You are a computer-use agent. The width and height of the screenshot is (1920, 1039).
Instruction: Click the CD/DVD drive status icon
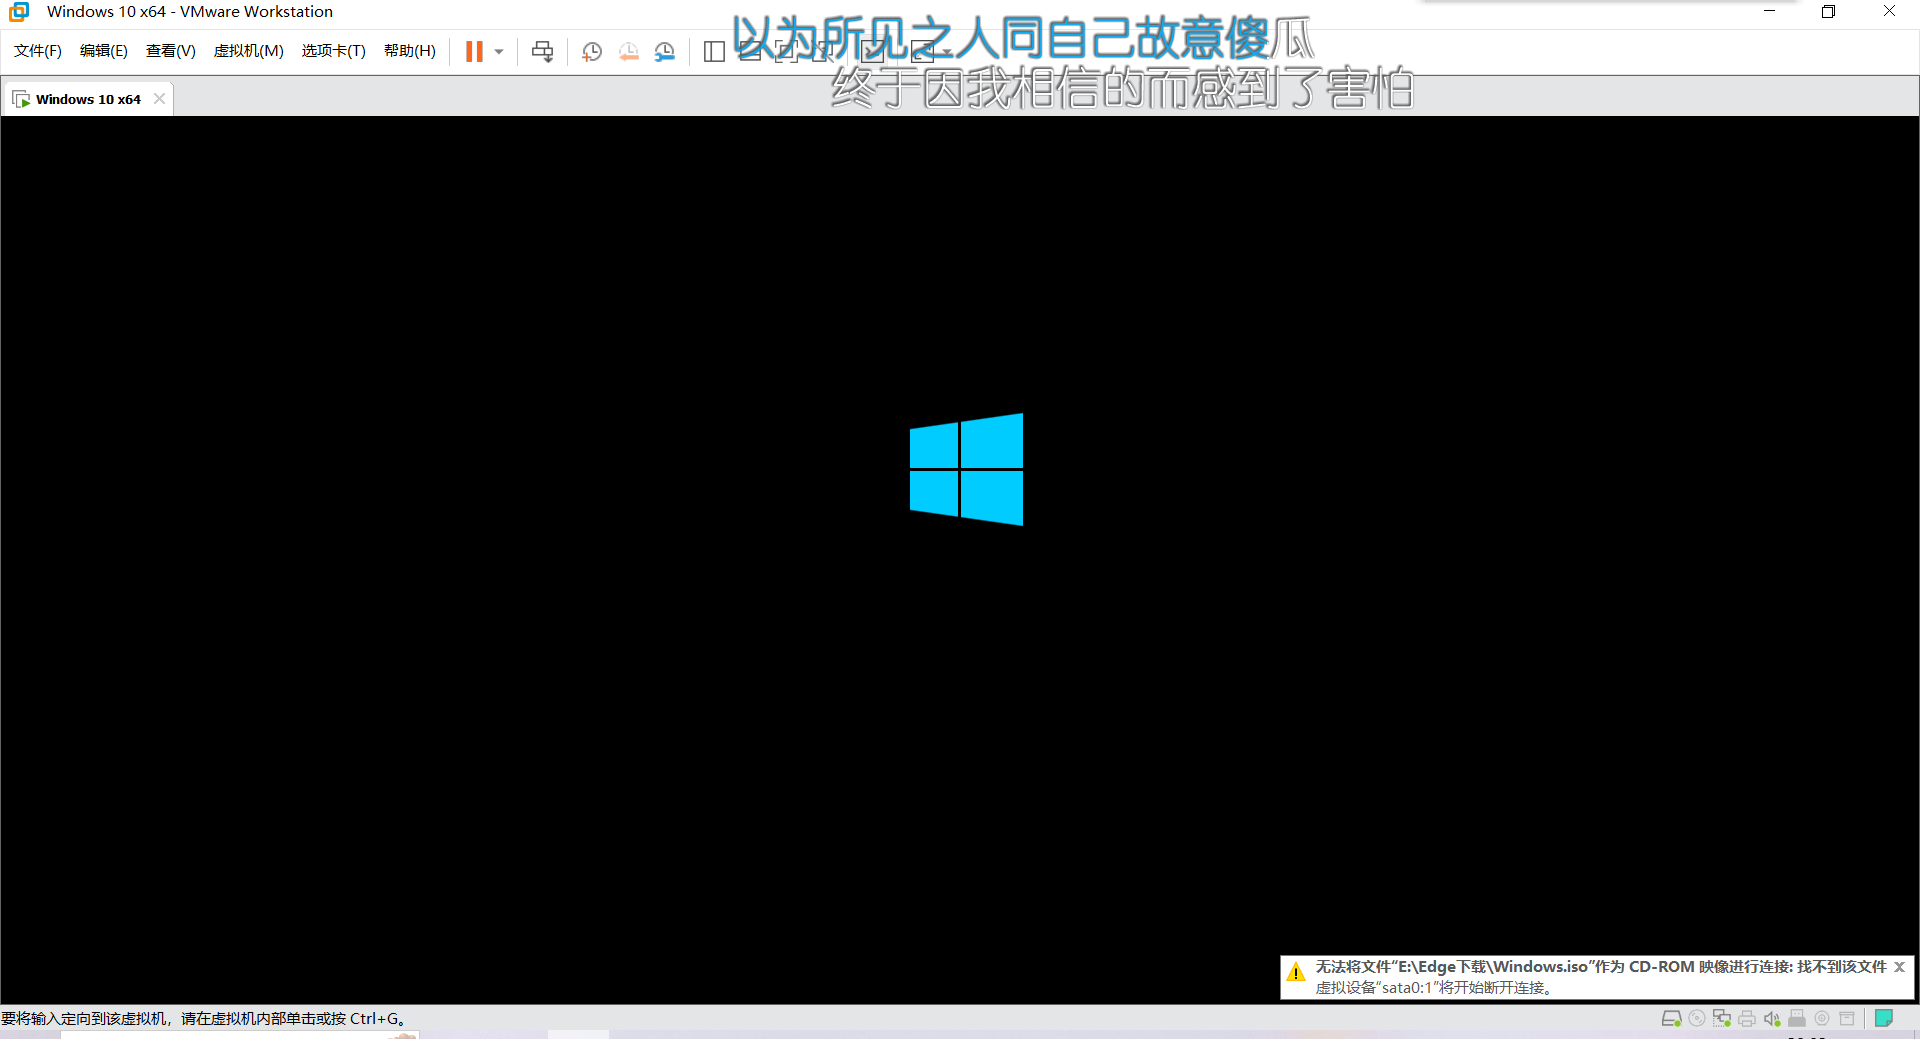[1697, 1018]
